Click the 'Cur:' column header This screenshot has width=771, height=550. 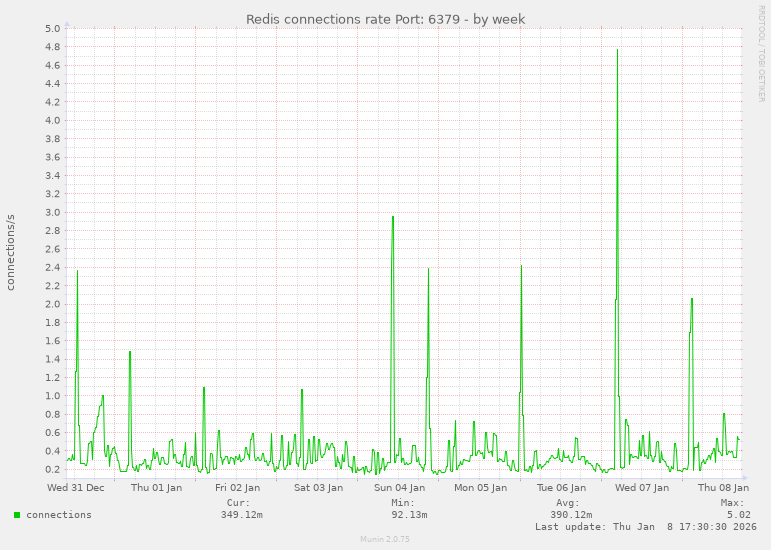pyautogui.click(x=238, y=503)
